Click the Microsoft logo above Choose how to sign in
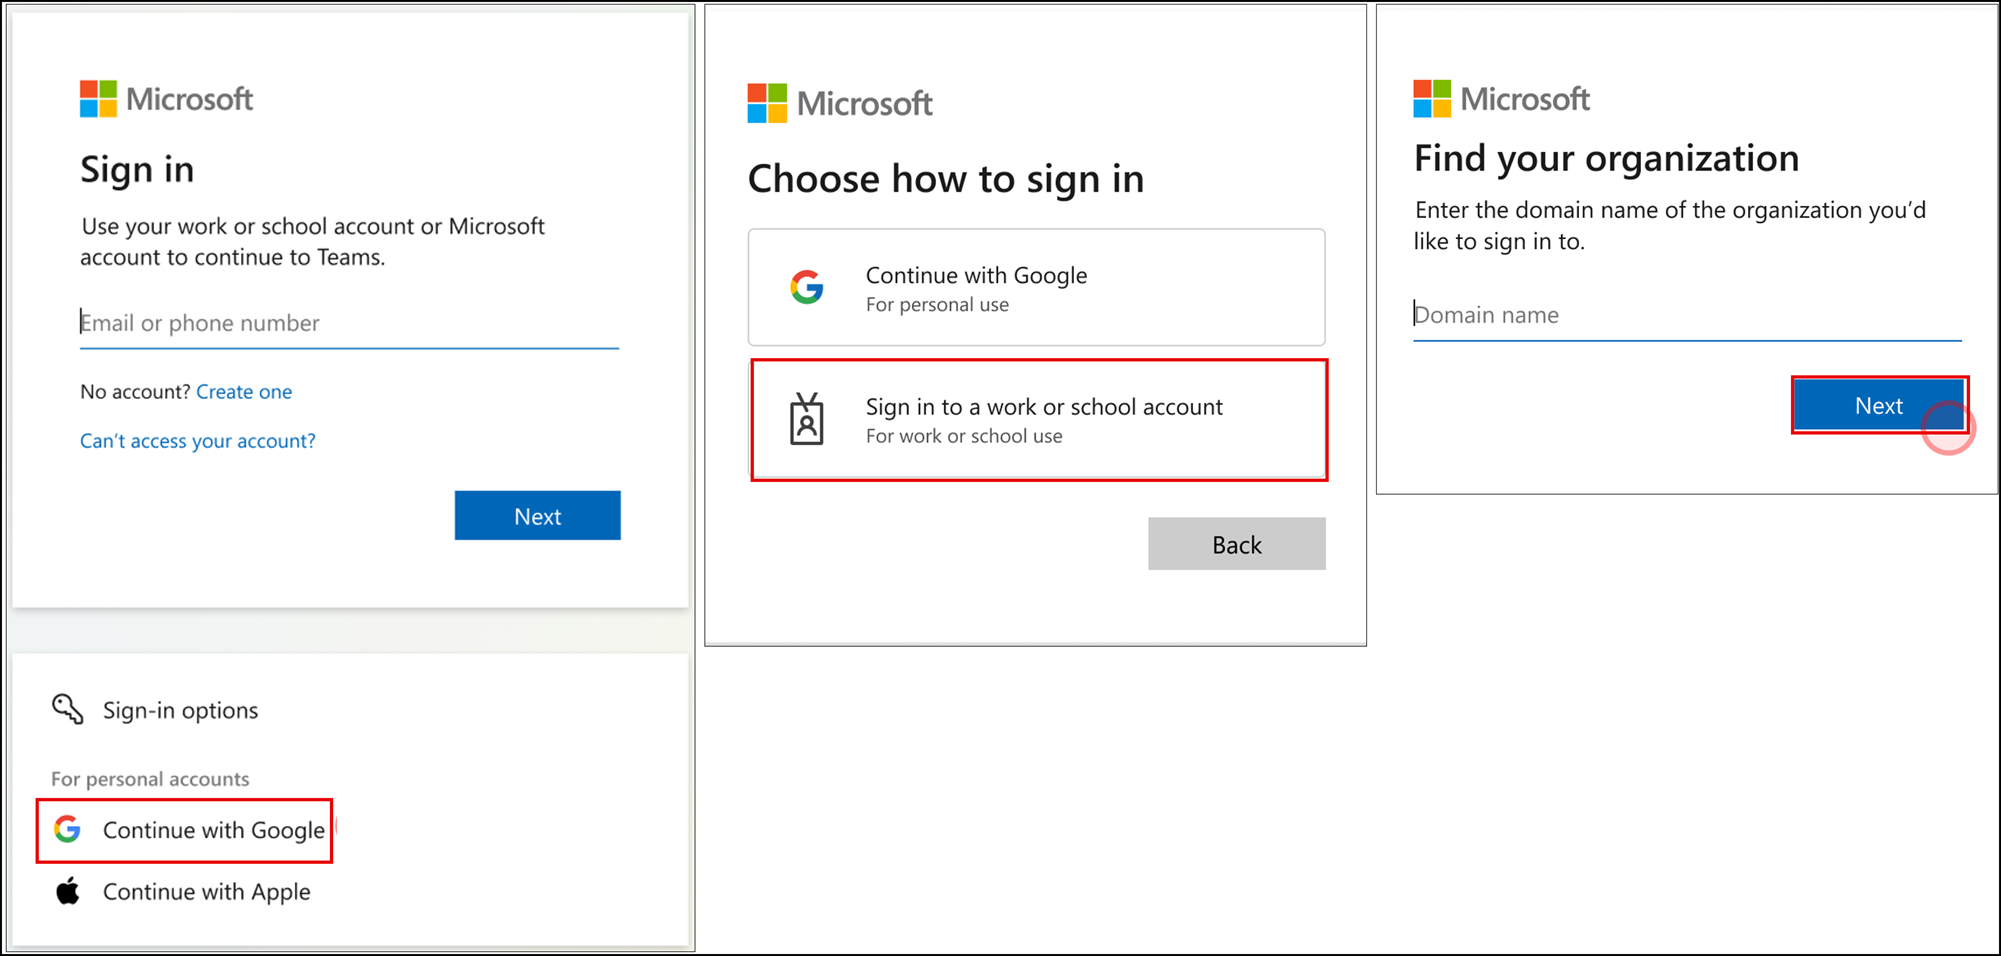The height and width of the screenshot is (956, 2001). coord(838,103)
